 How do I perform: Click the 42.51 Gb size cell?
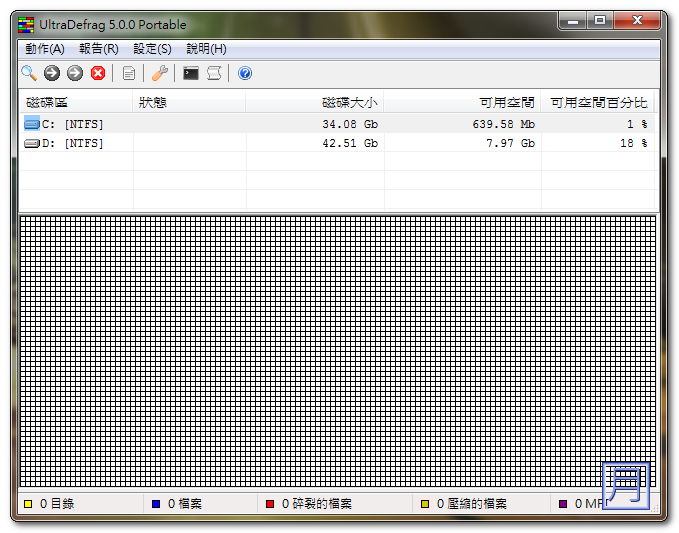(x=350, y=143)
